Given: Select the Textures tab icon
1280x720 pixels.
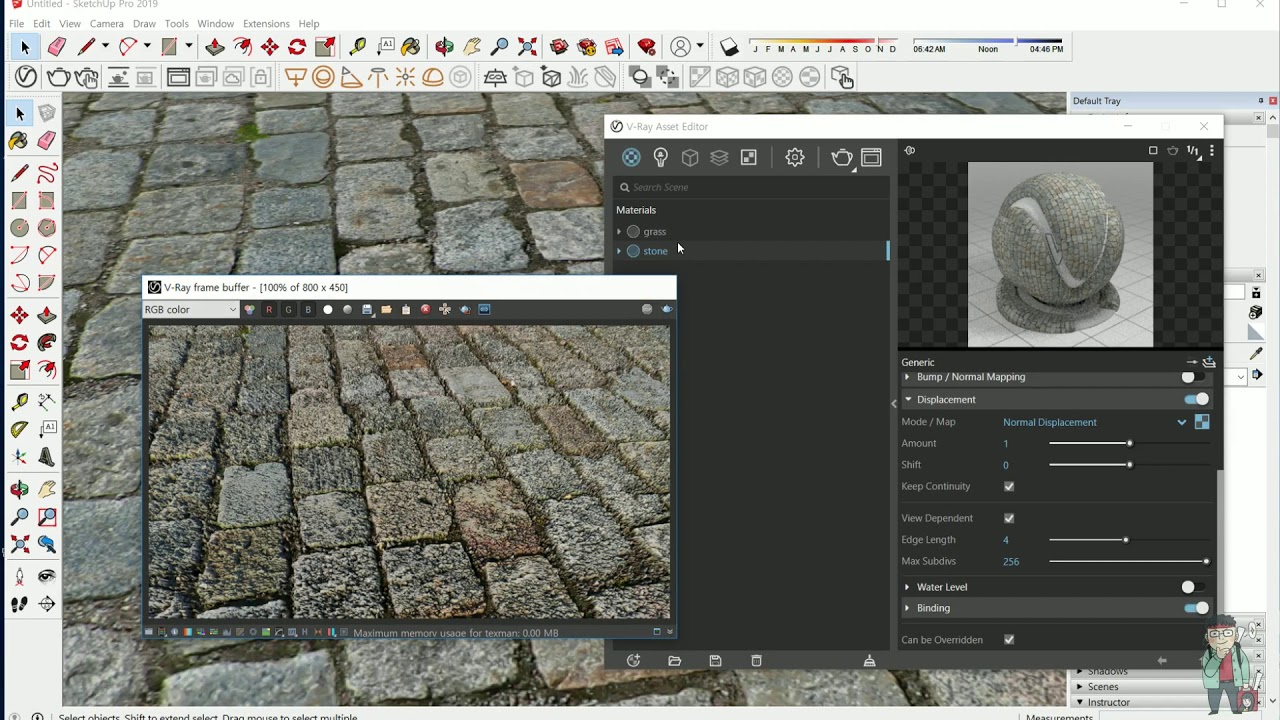Looking at the screenshot, I should (749, 157).
